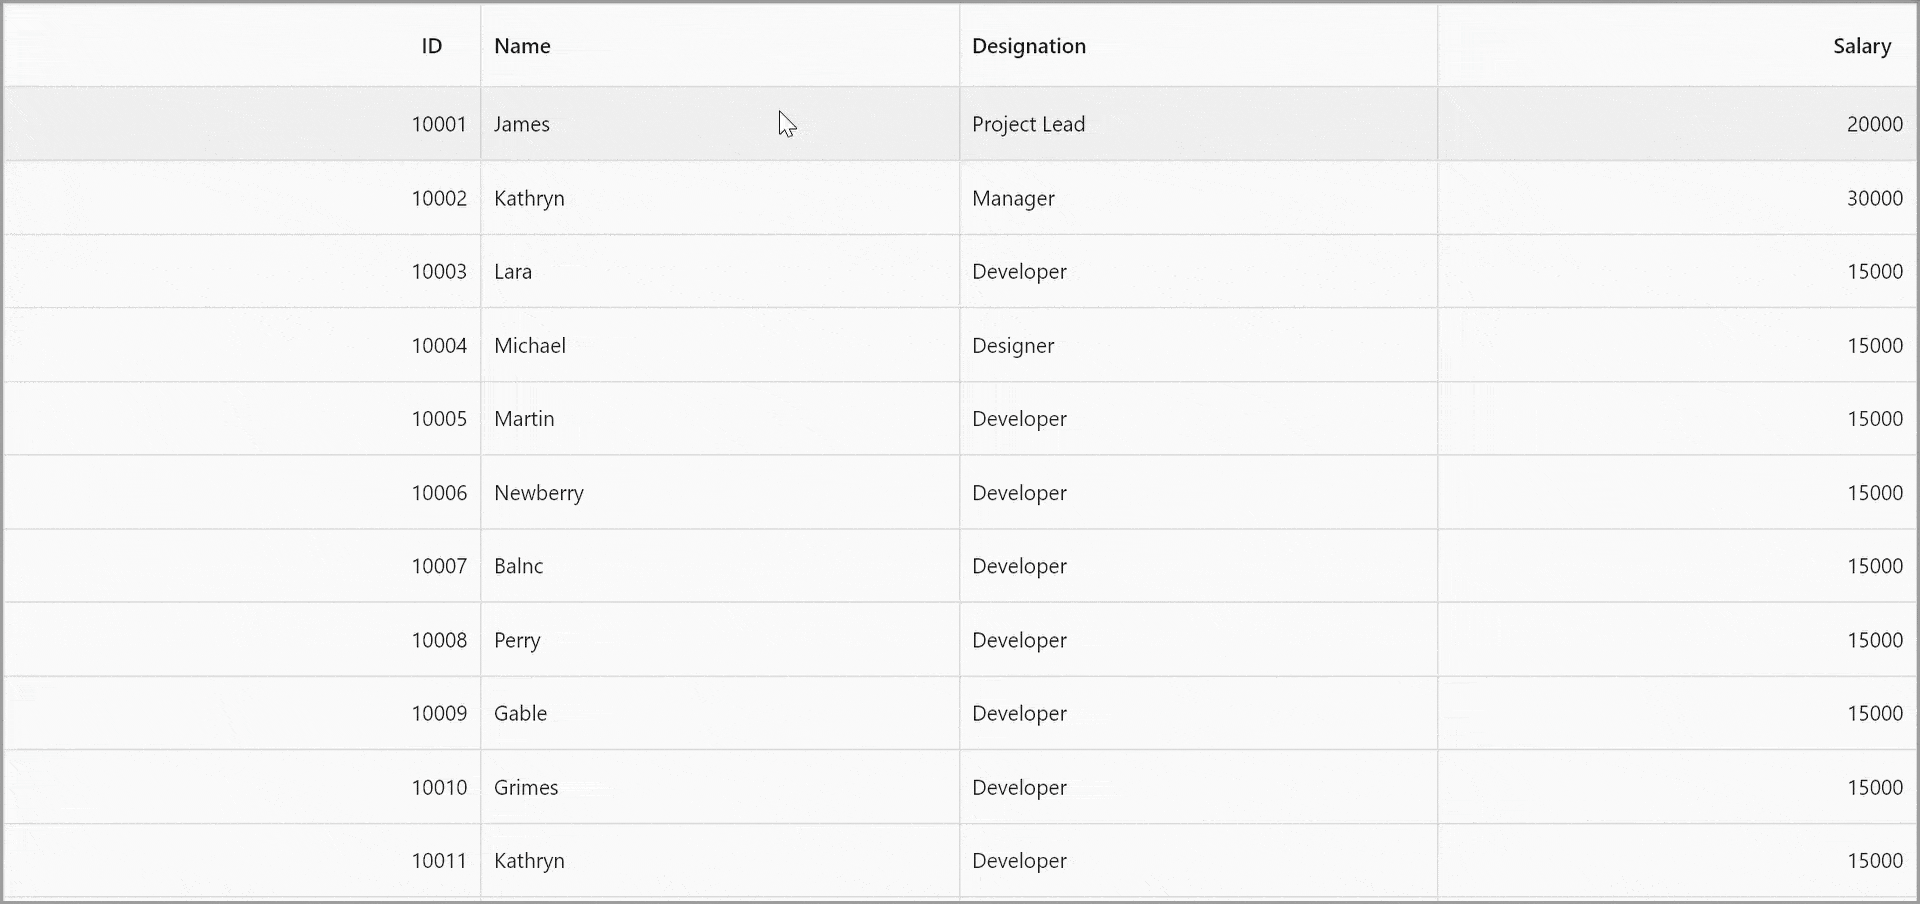Select the name cell Newberry
This screenshot has height=904, width=1920.
pos(539,493)
